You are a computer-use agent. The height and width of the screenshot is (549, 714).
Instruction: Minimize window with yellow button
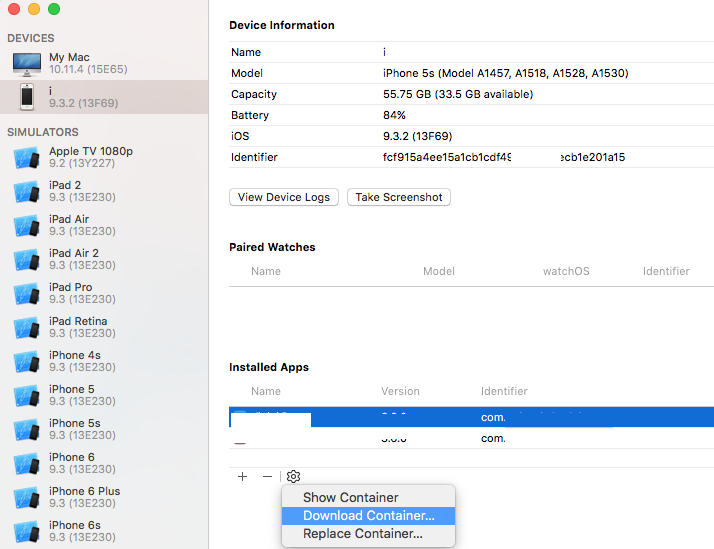coord(34,9)
